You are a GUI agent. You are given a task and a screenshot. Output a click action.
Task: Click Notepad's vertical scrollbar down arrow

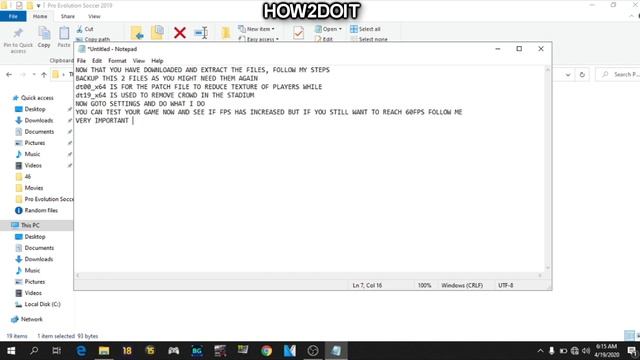[x=548, y=267]
